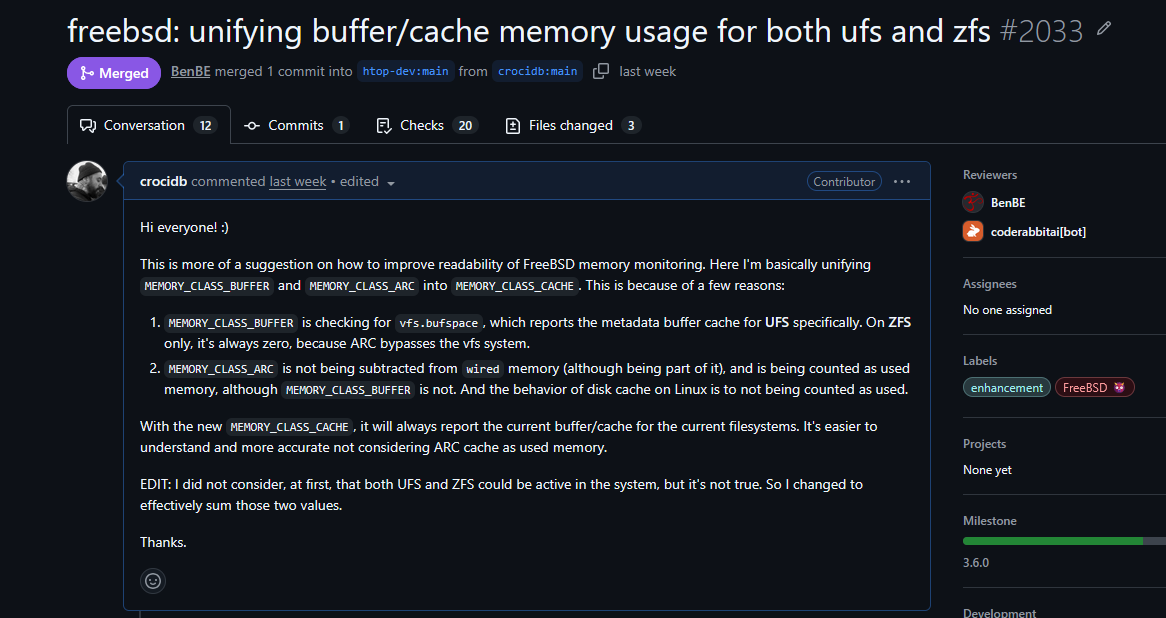The height and width of the screenshot is (618, 1166).
Task: Open the BenBE user link in the merge line
Action: (x=190, y=71)
